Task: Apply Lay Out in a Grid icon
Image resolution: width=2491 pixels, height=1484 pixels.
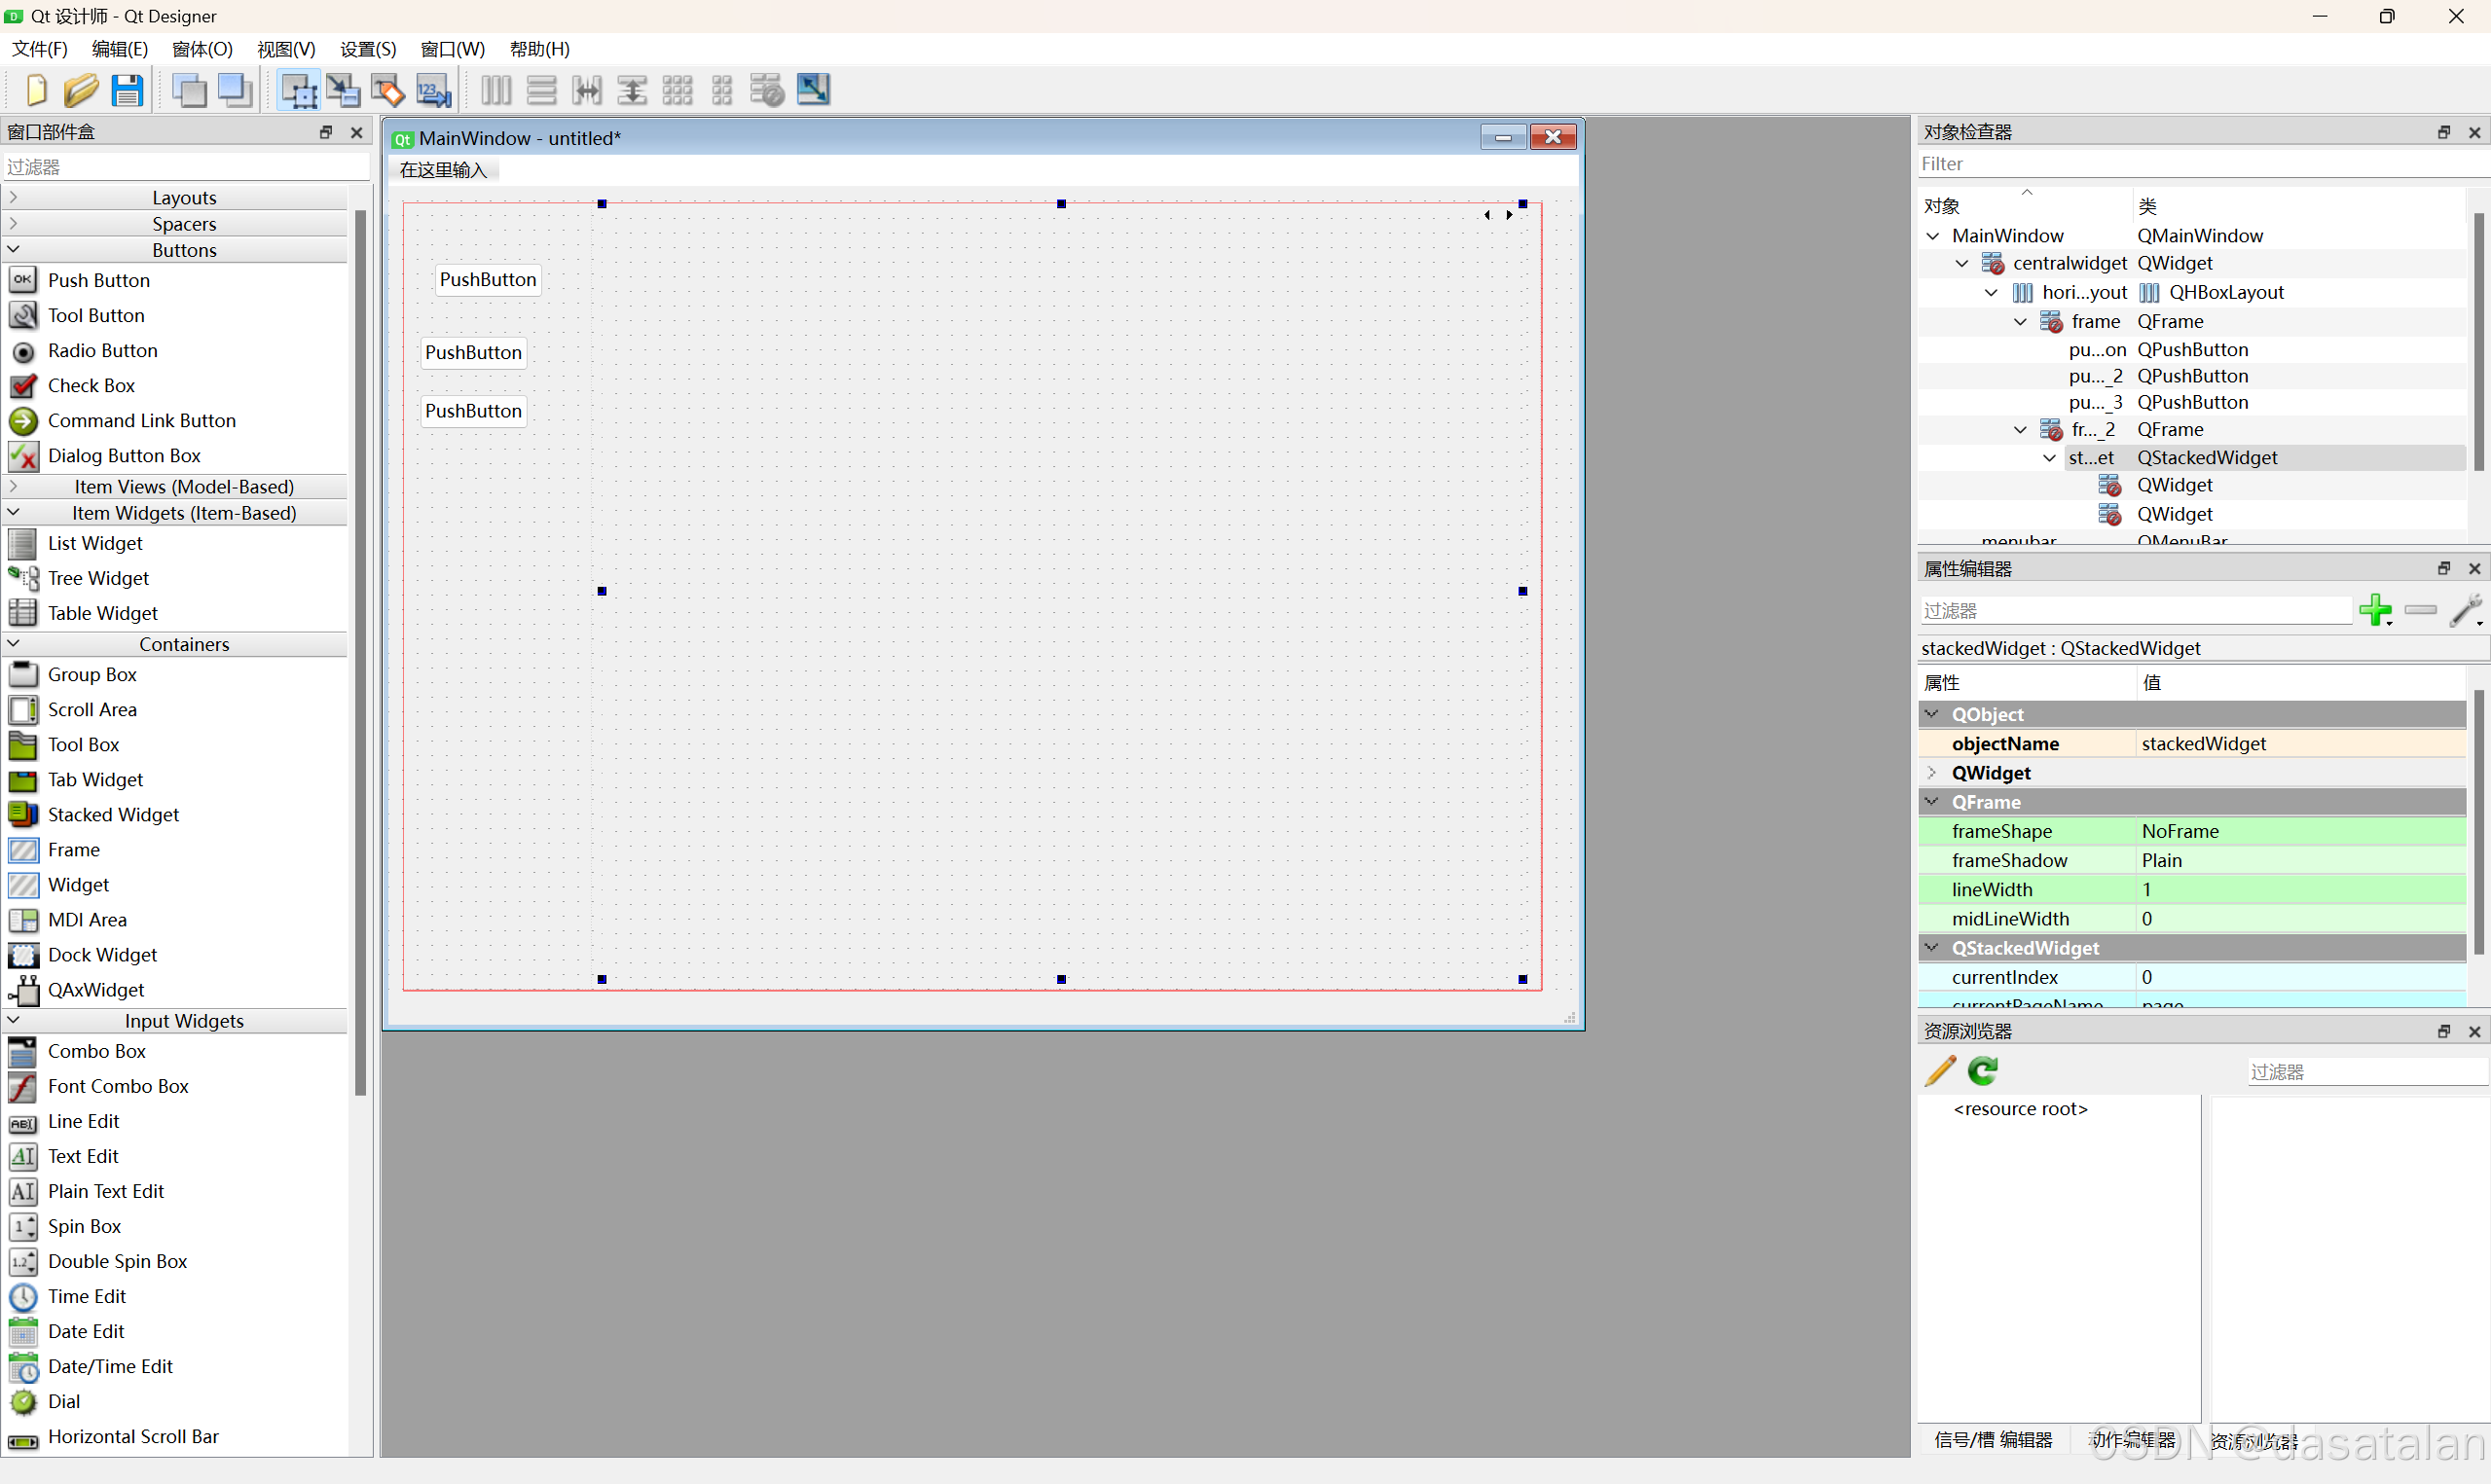Action: click(x=677, y=90)
